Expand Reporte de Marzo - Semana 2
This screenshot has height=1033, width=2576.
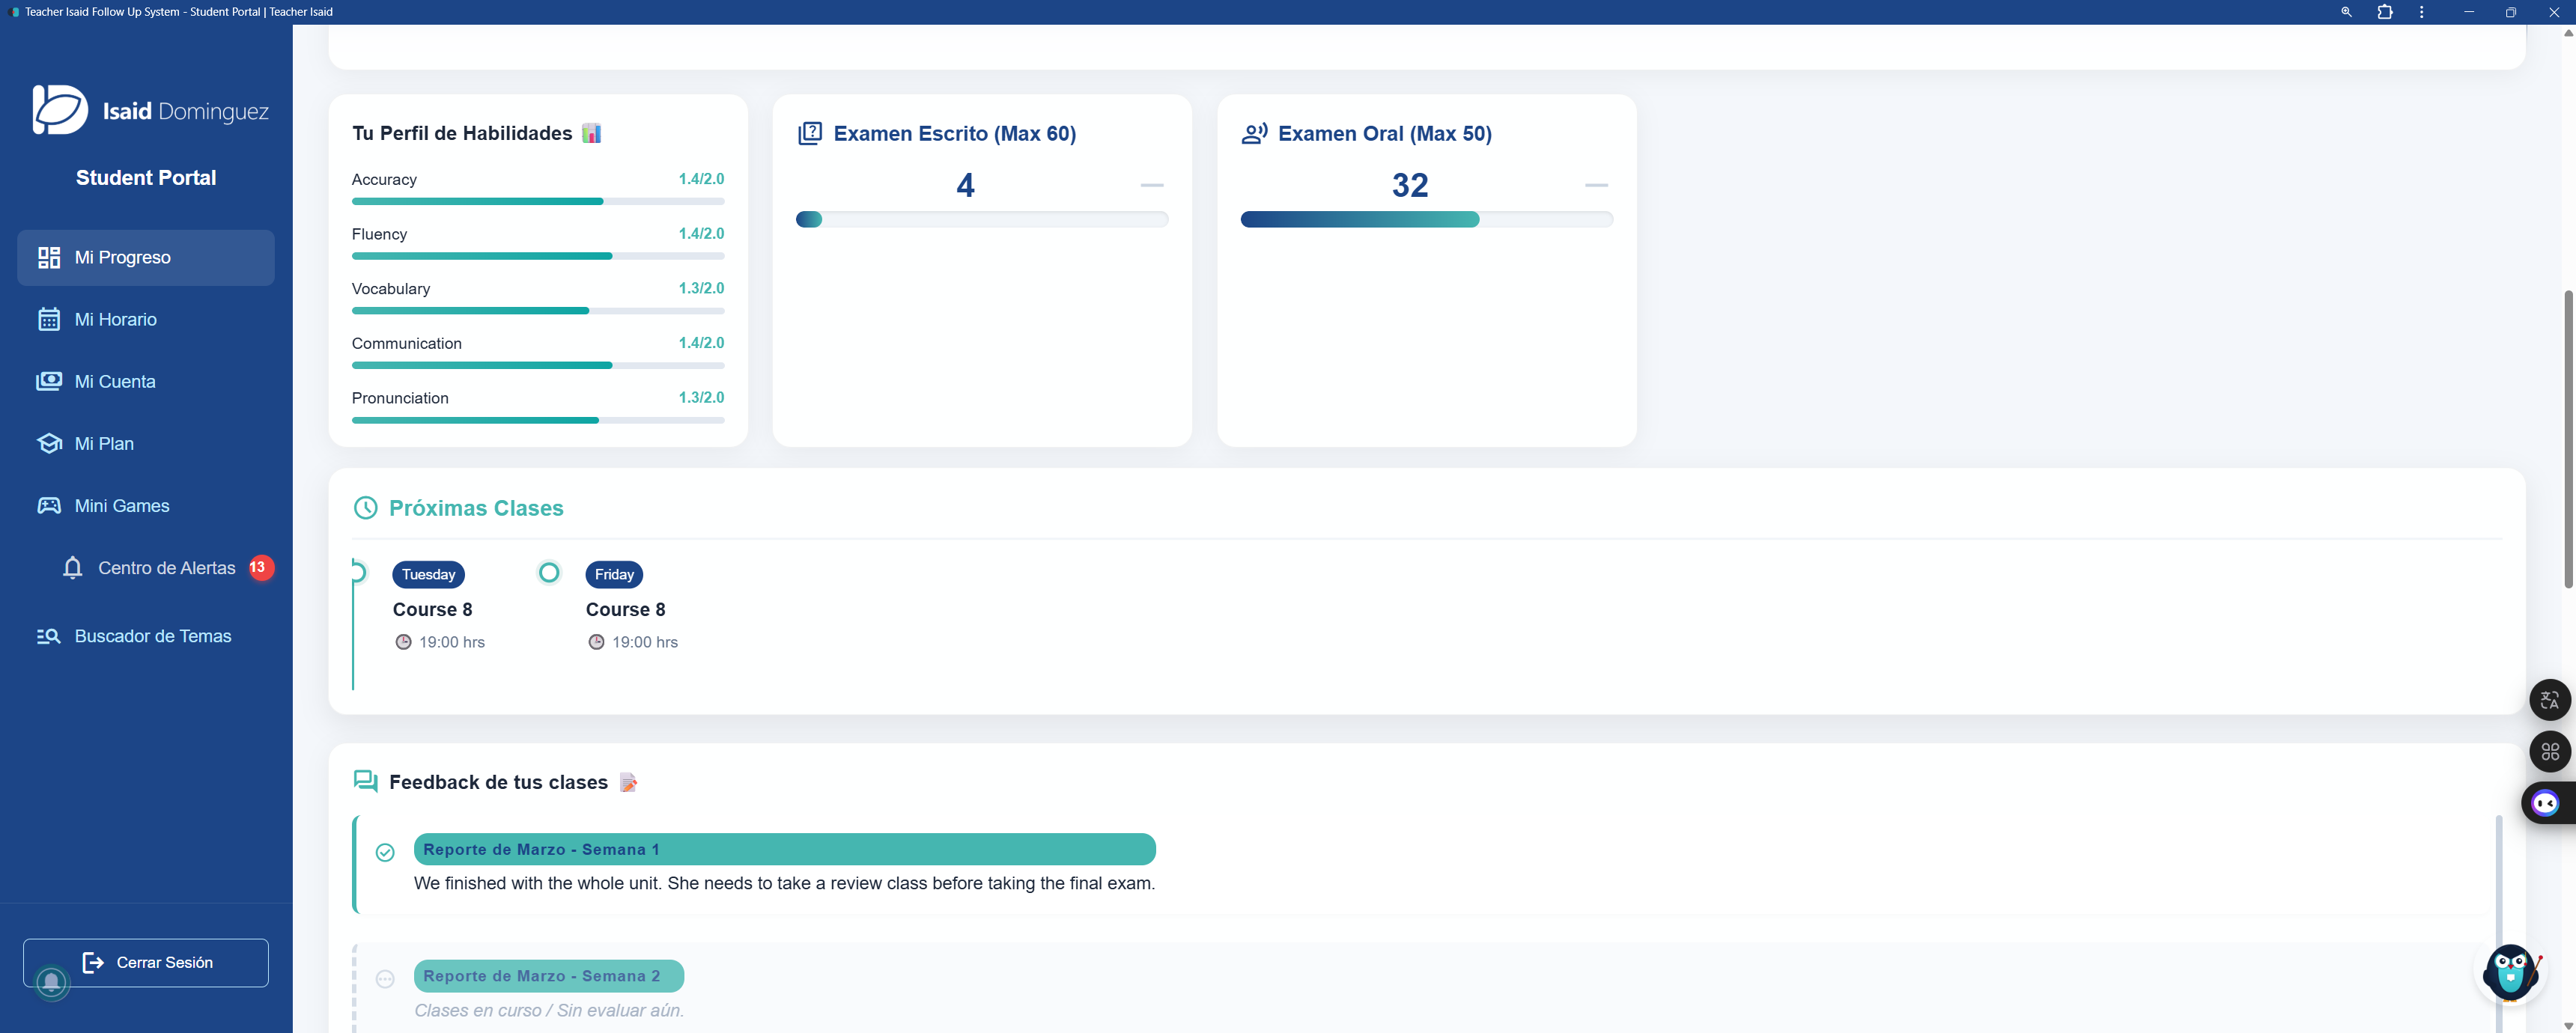coord(548,976)
